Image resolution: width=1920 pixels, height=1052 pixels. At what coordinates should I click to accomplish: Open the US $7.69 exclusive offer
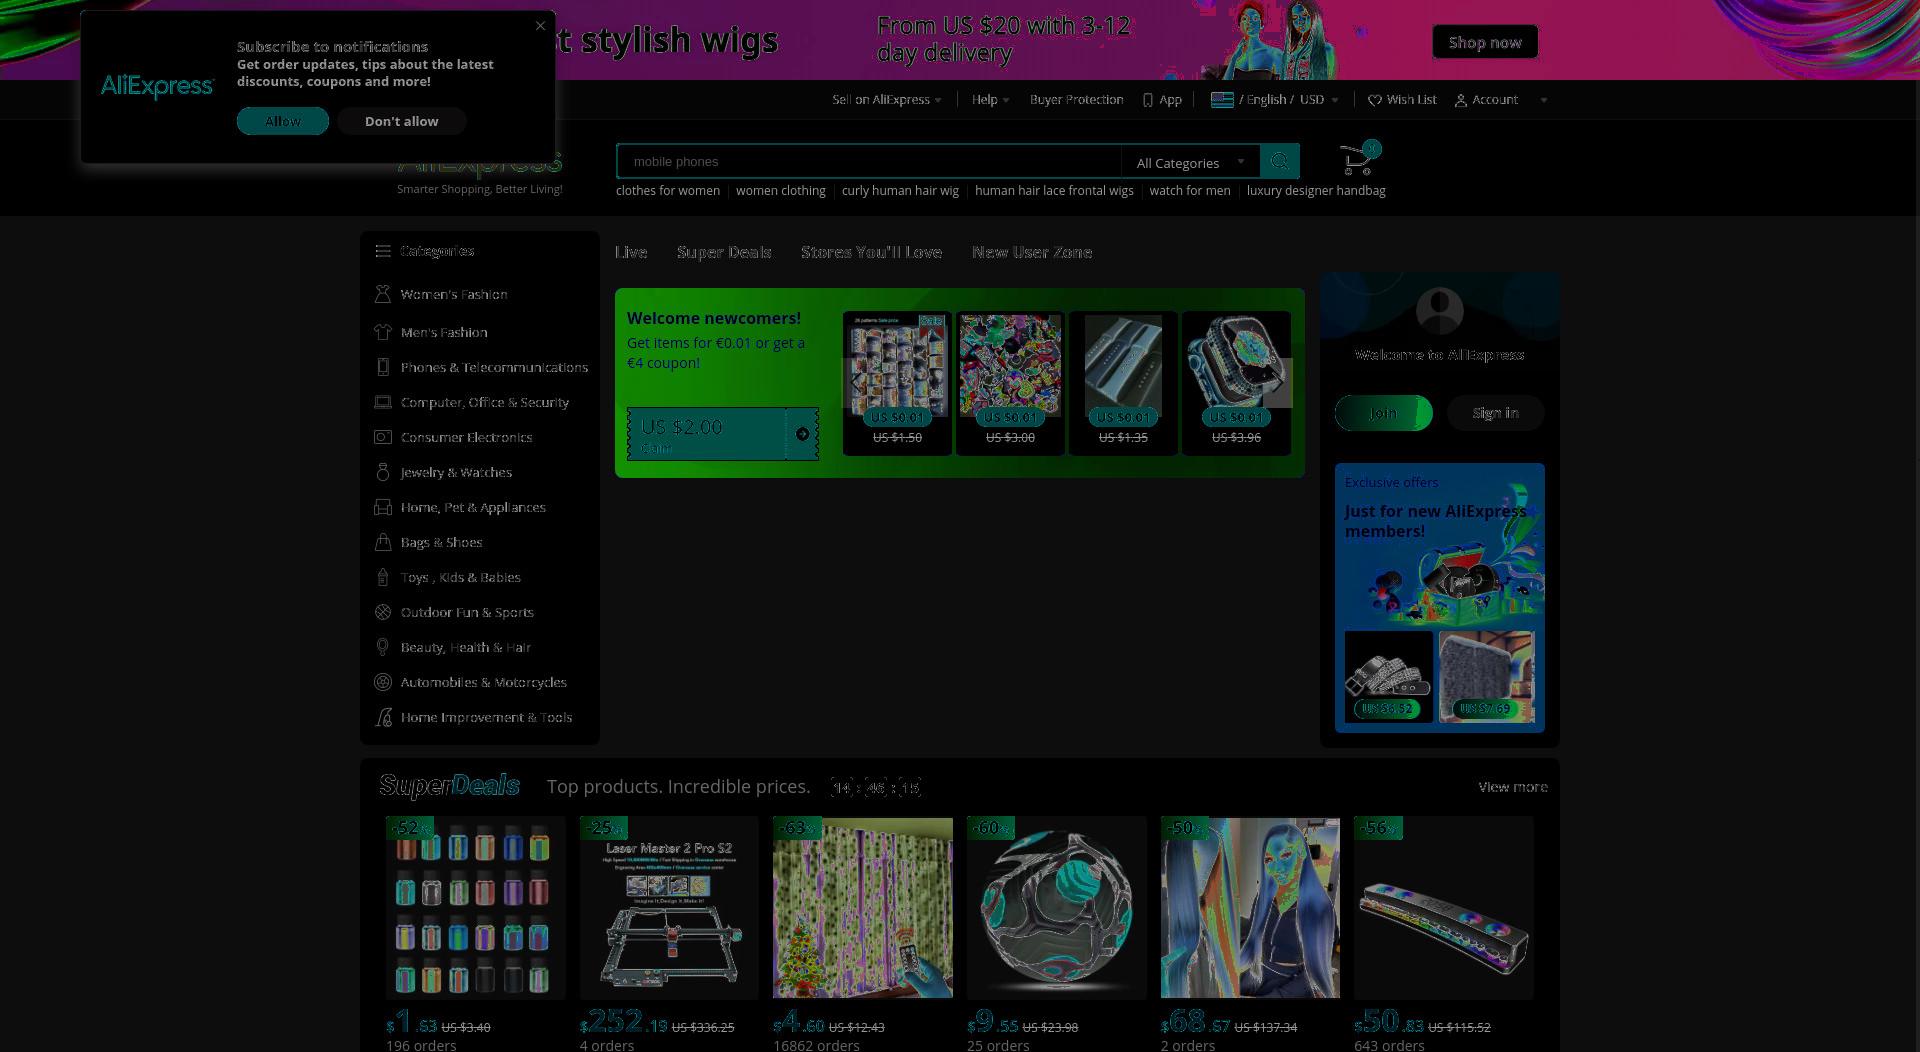[x=1486, y=676]
